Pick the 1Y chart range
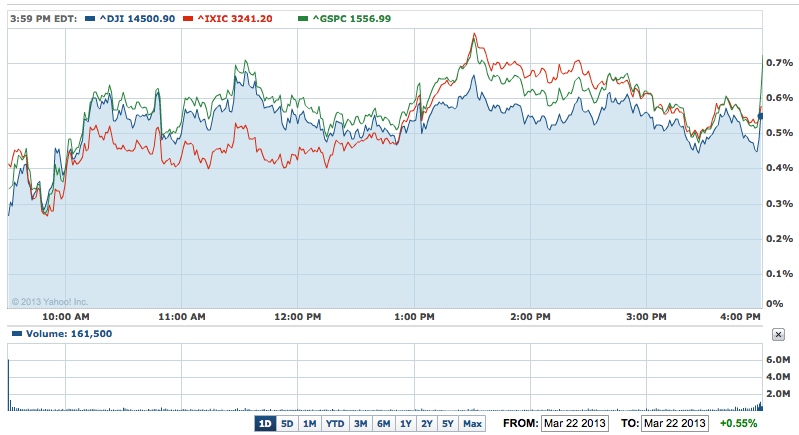The height and width of the screenshot is (435, 799). click(x=405, y=424)
